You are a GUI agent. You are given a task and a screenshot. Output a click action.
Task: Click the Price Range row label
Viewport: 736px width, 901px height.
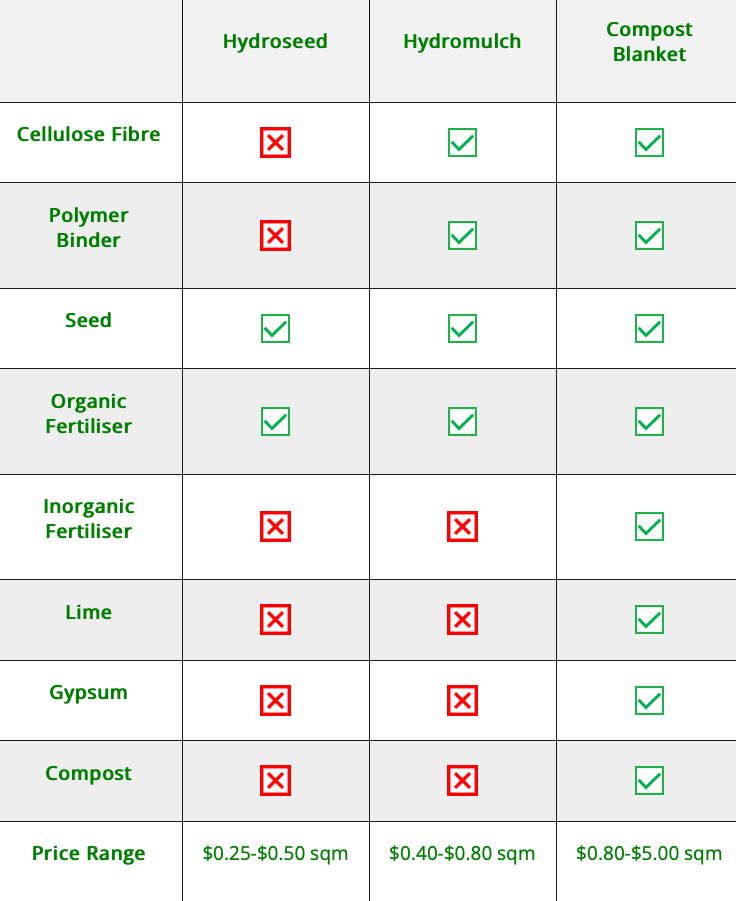(x=88, y=853)
